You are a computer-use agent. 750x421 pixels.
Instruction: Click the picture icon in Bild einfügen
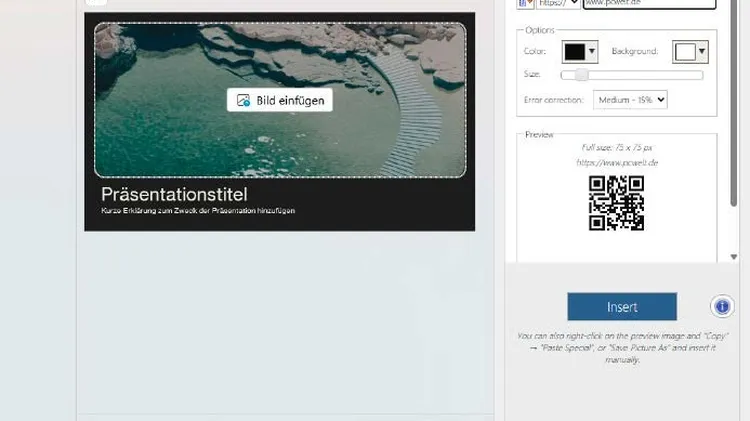[243, 101]
